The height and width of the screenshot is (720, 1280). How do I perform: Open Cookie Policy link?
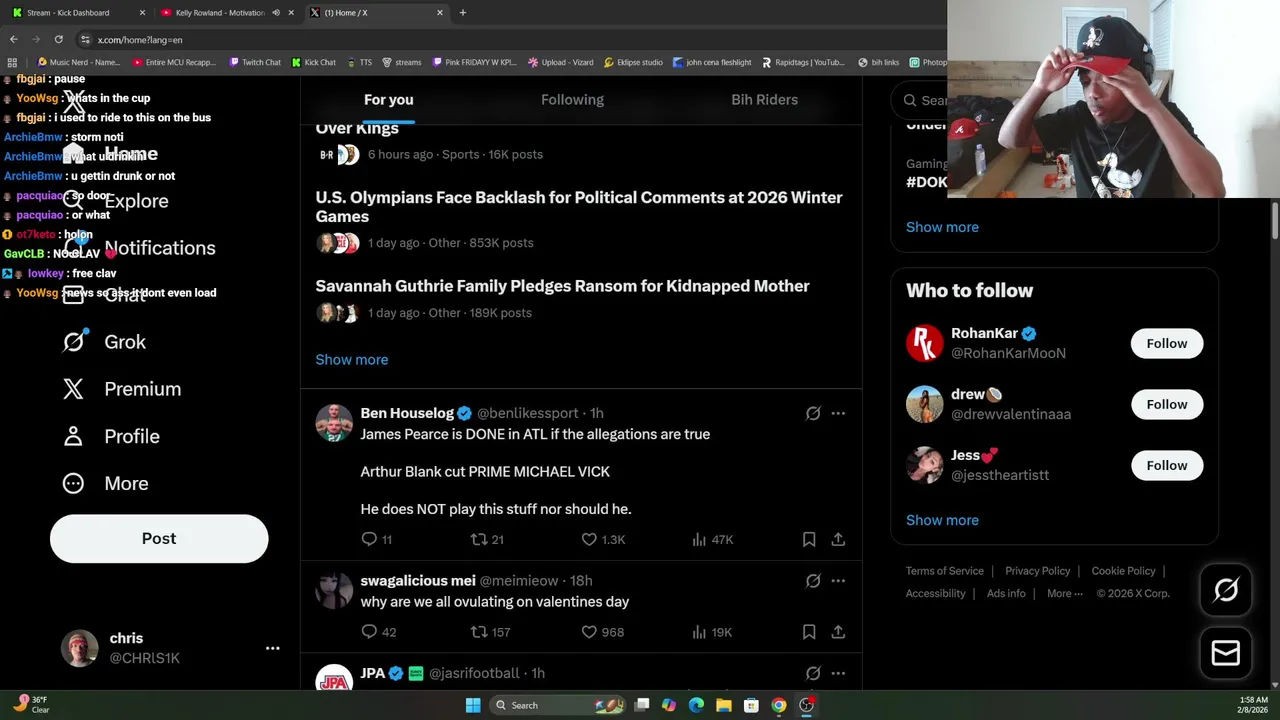click(1123, 571)
